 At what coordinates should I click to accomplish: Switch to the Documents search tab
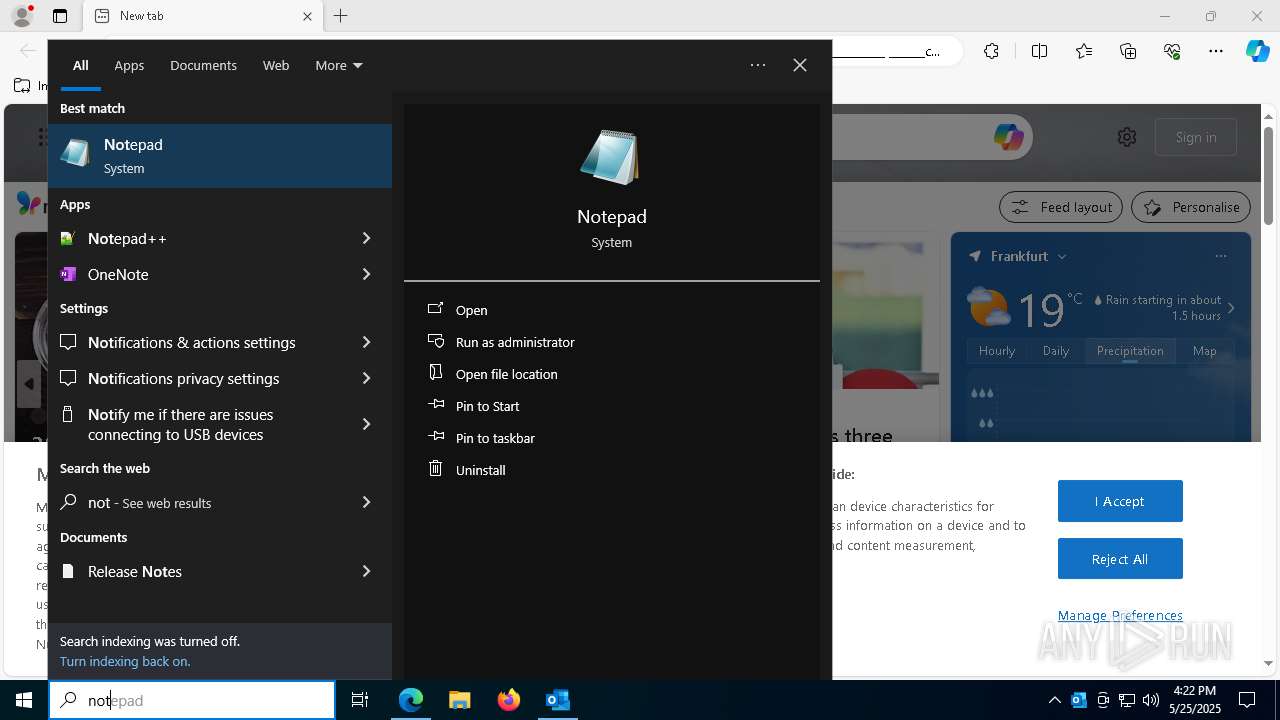tap(203, 65)
